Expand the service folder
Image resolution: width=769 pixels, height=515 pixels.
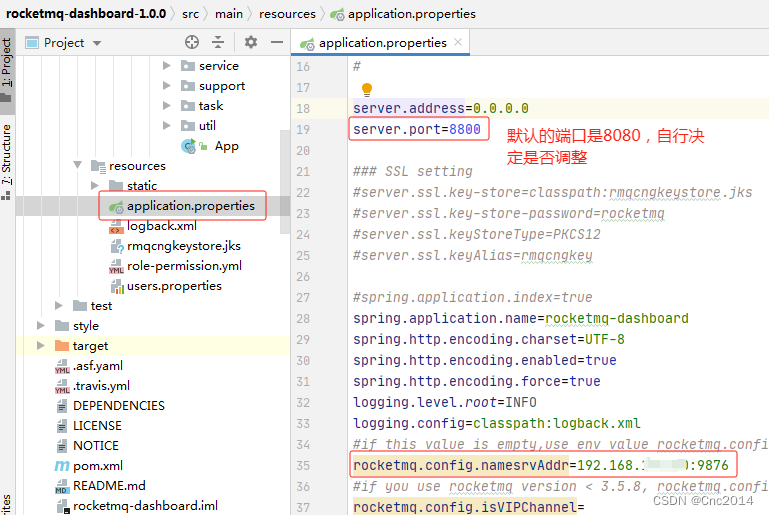167,65
